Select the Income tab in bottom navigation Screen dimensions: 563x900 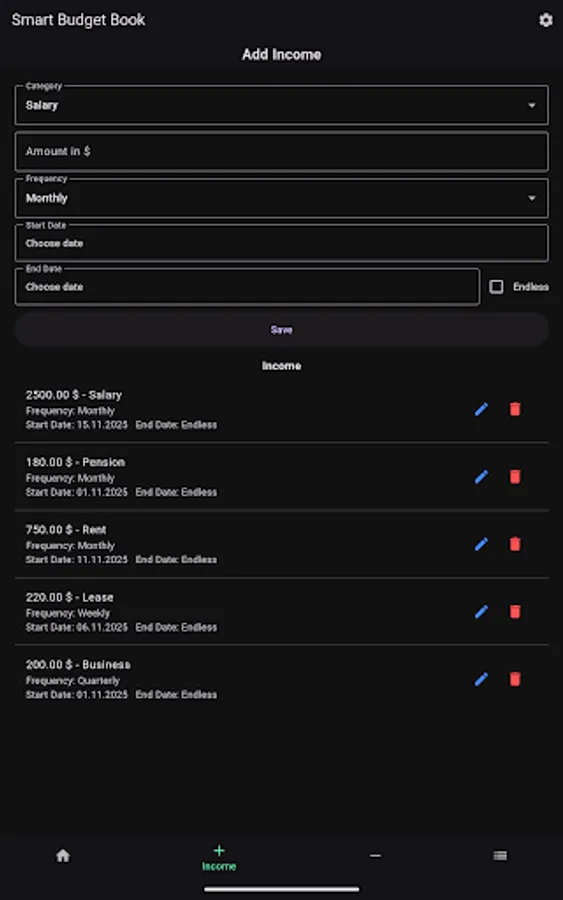(x=219, y=858)
